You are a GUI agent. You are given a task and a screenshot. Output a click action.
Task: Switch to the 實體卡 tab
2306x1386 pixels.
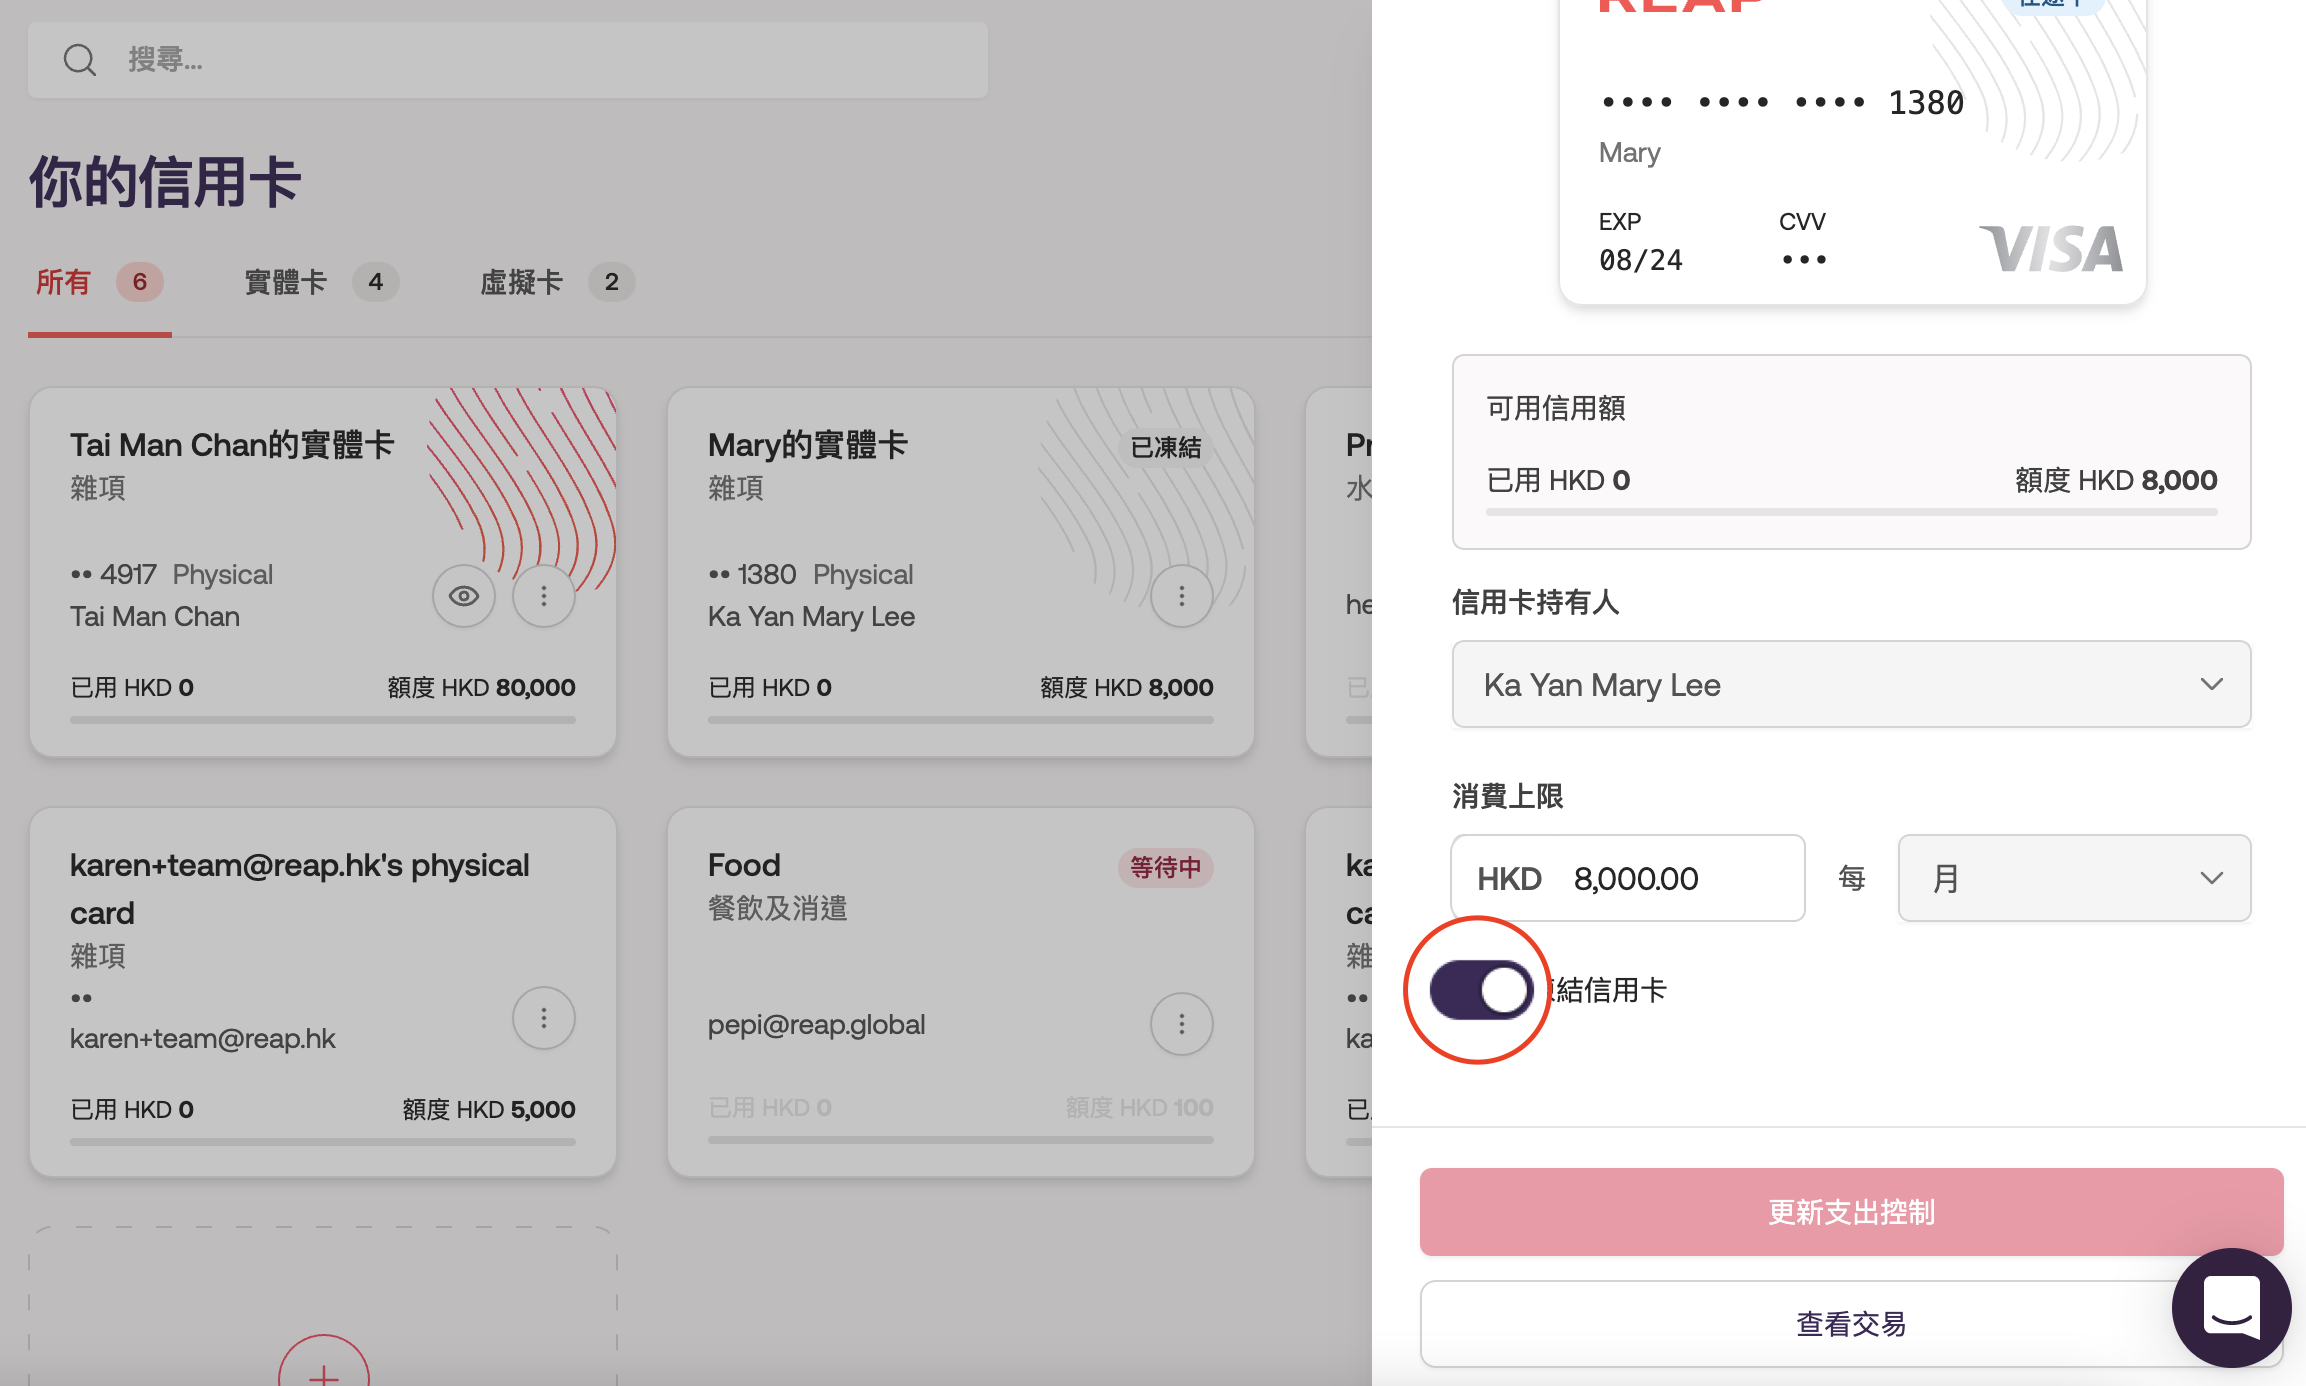286,282
